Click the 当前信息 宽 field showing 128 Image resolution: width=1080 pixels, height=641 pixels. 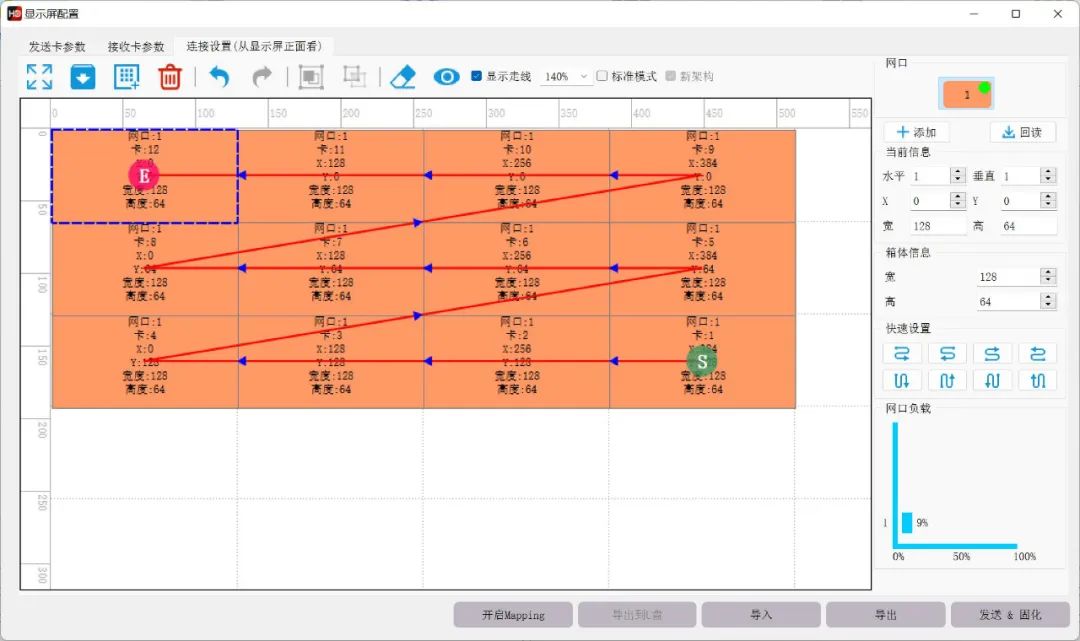click(x=937, y=226)
